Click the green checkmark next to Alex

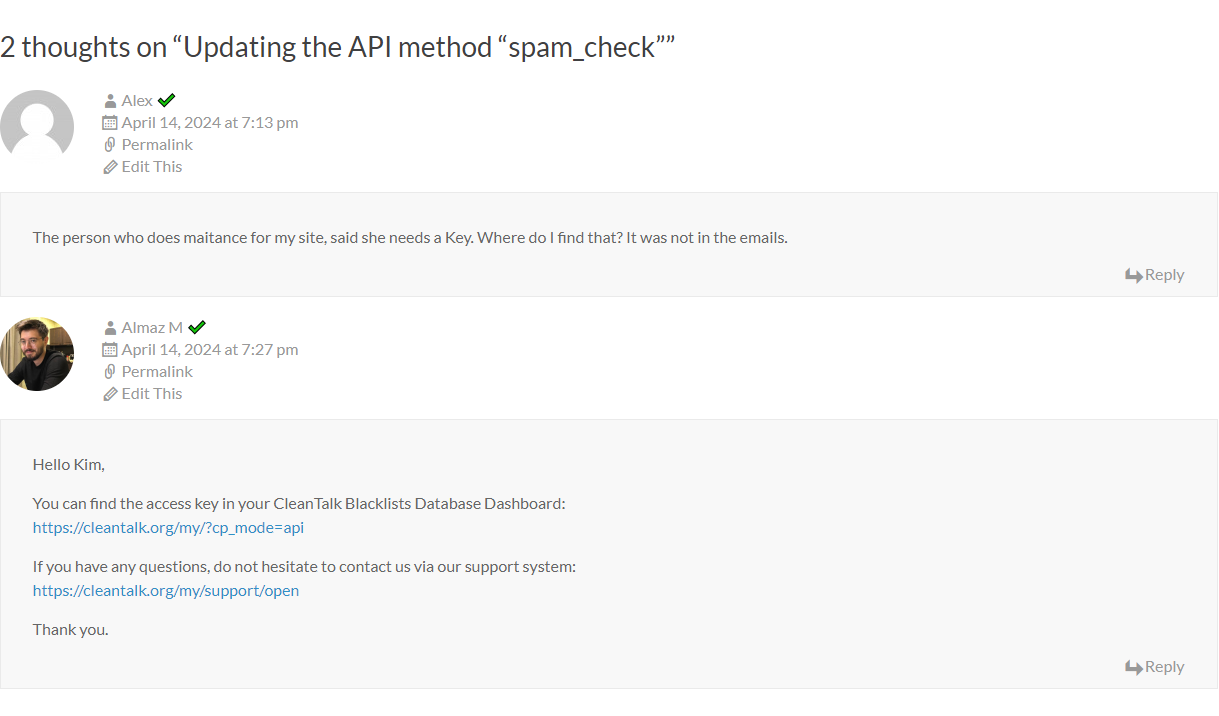(x=166, y=100)
